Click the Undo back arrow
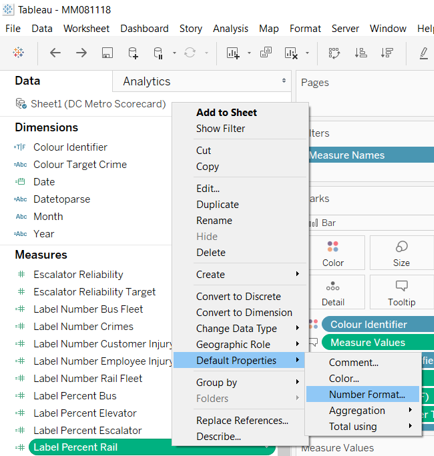The height and width of the screenshot is (456, 434). click(x=55, y=53)
